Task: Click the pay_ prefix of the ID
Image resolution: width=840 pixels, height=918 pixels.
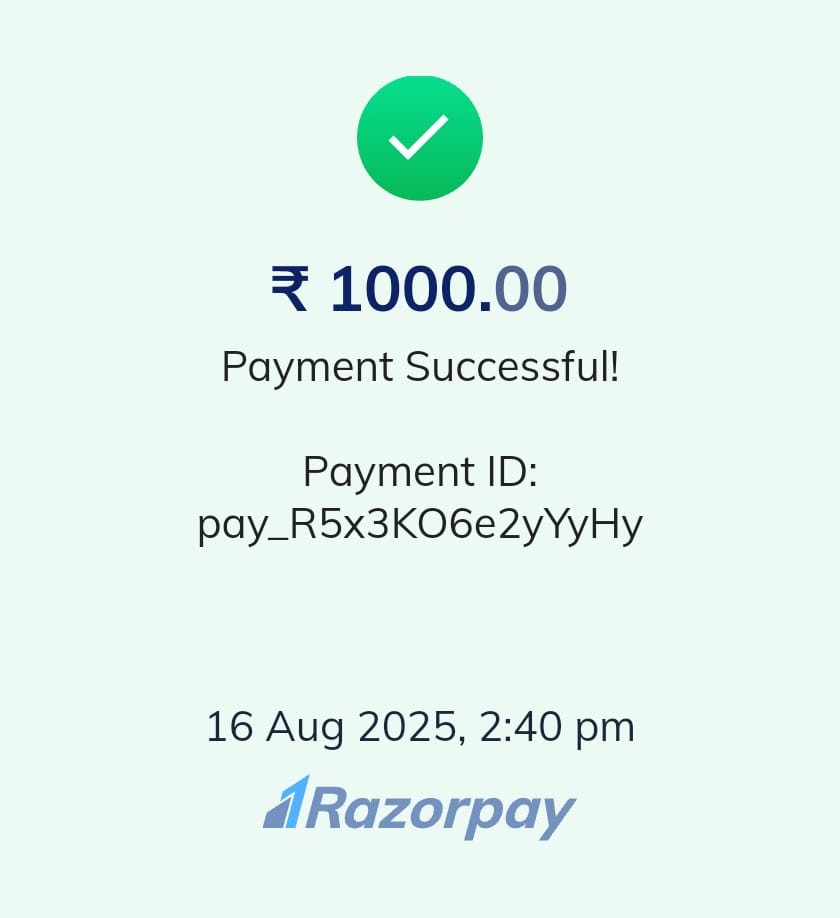Action: point(242,527)
